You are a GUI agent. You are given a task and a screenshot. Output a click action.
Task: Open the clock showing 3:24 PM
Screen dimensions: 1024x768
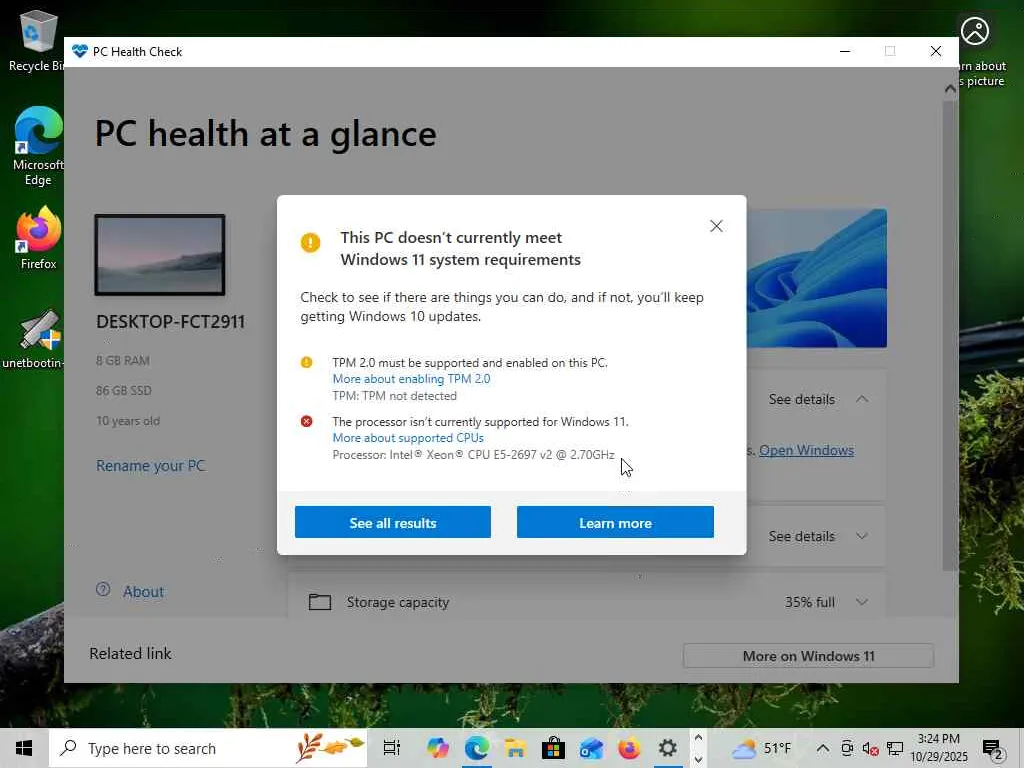(x=938, y=748)
